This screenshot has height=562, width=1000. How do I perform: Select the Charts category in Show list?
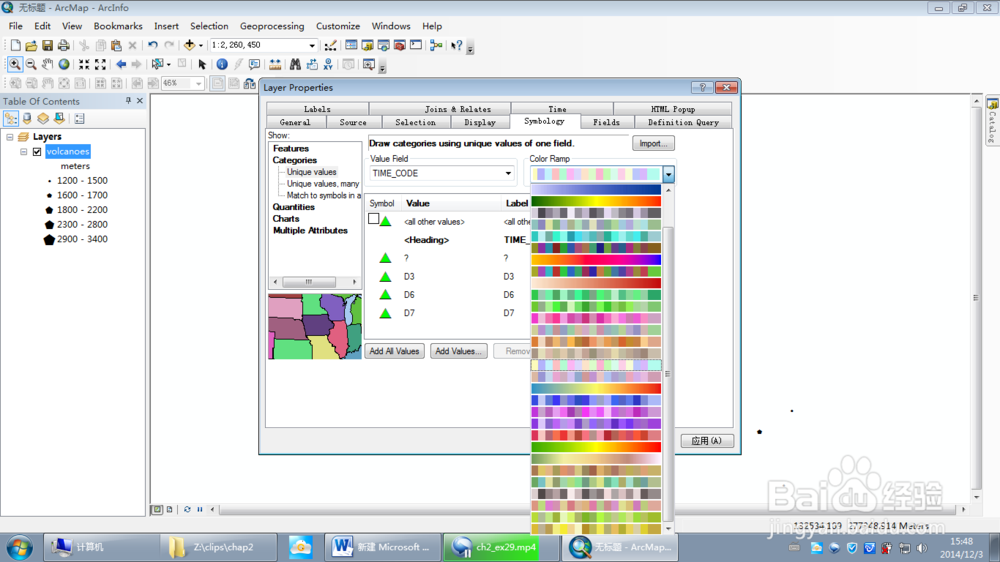286,219
